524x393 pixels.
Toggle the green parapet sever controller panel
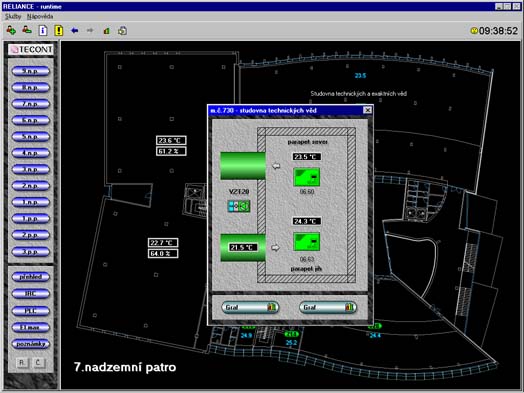point(306,177)
